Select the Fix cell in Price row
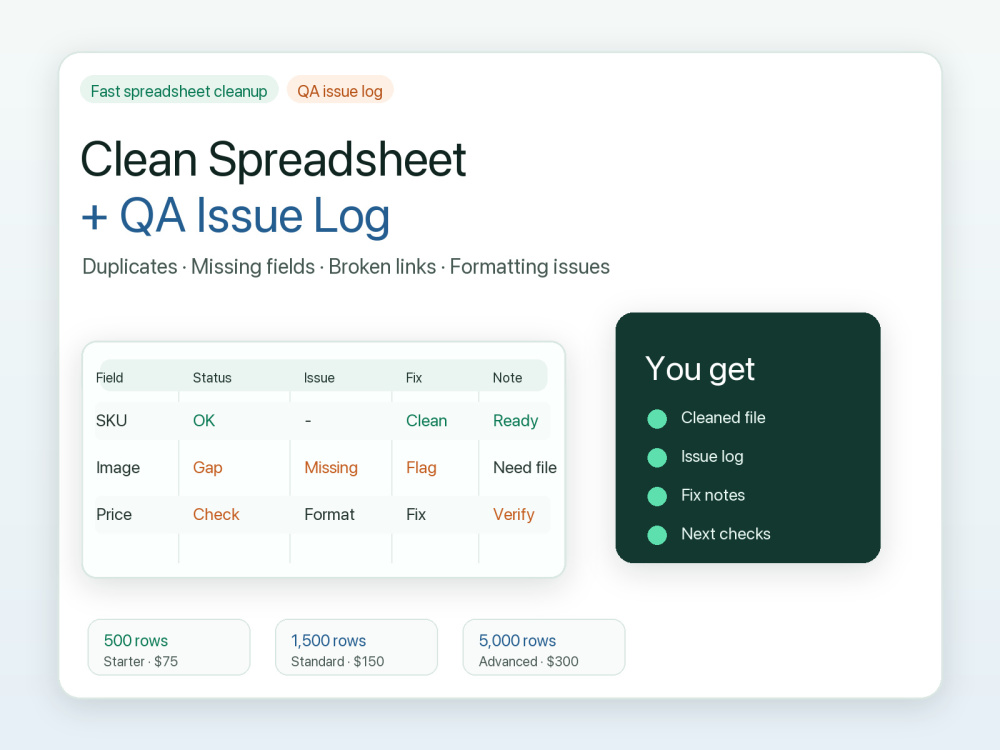This screenshot has width=1000, height=750. click(x=416, y=515)
